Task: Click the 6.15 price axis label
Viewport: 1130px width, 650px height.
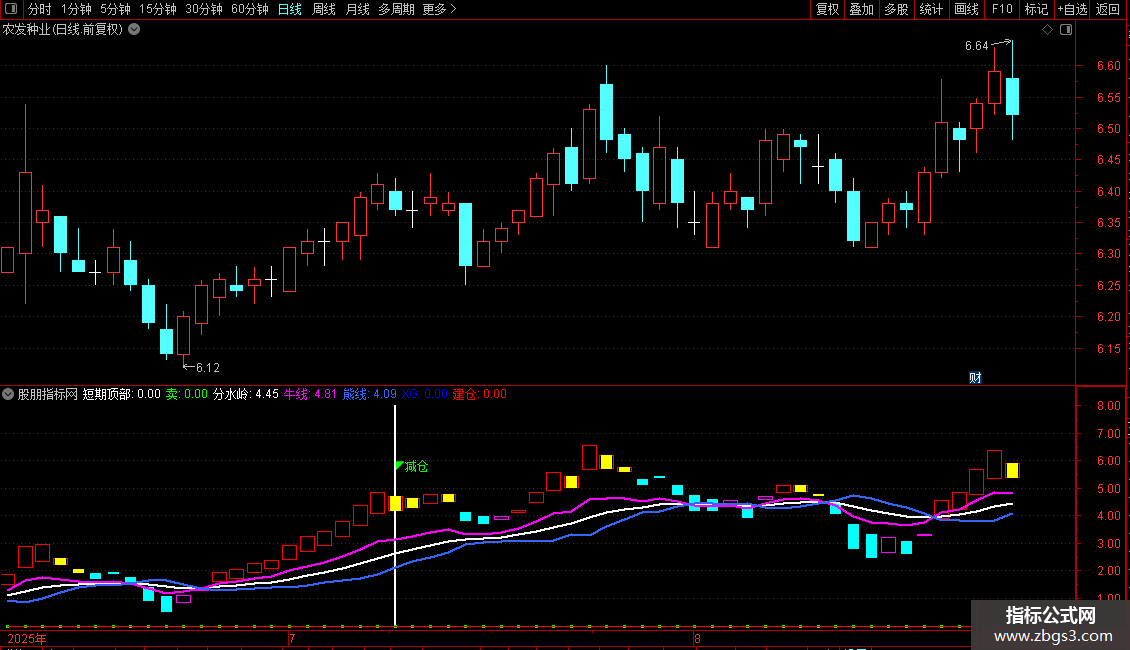Action: pos(1108,348)
